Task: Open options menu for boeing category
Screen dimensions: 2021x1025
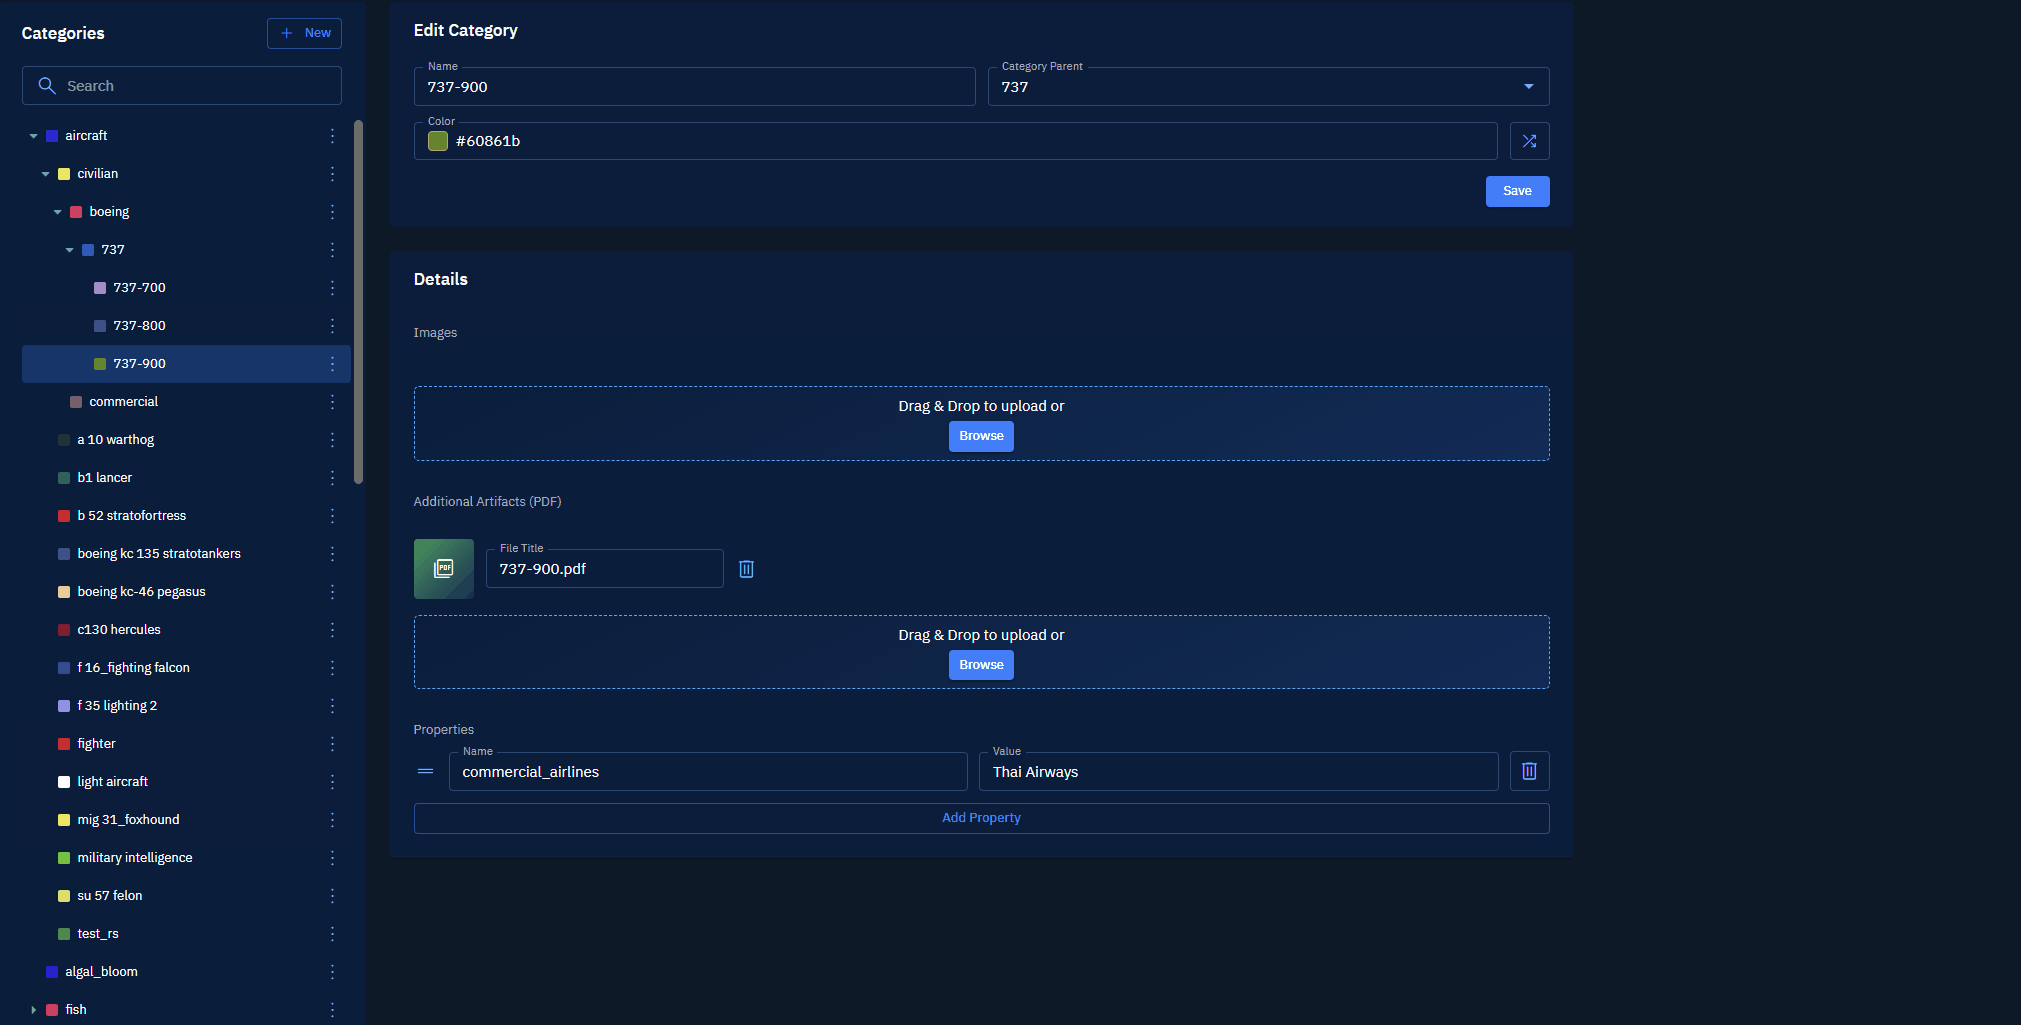Action: click(332, 212)
